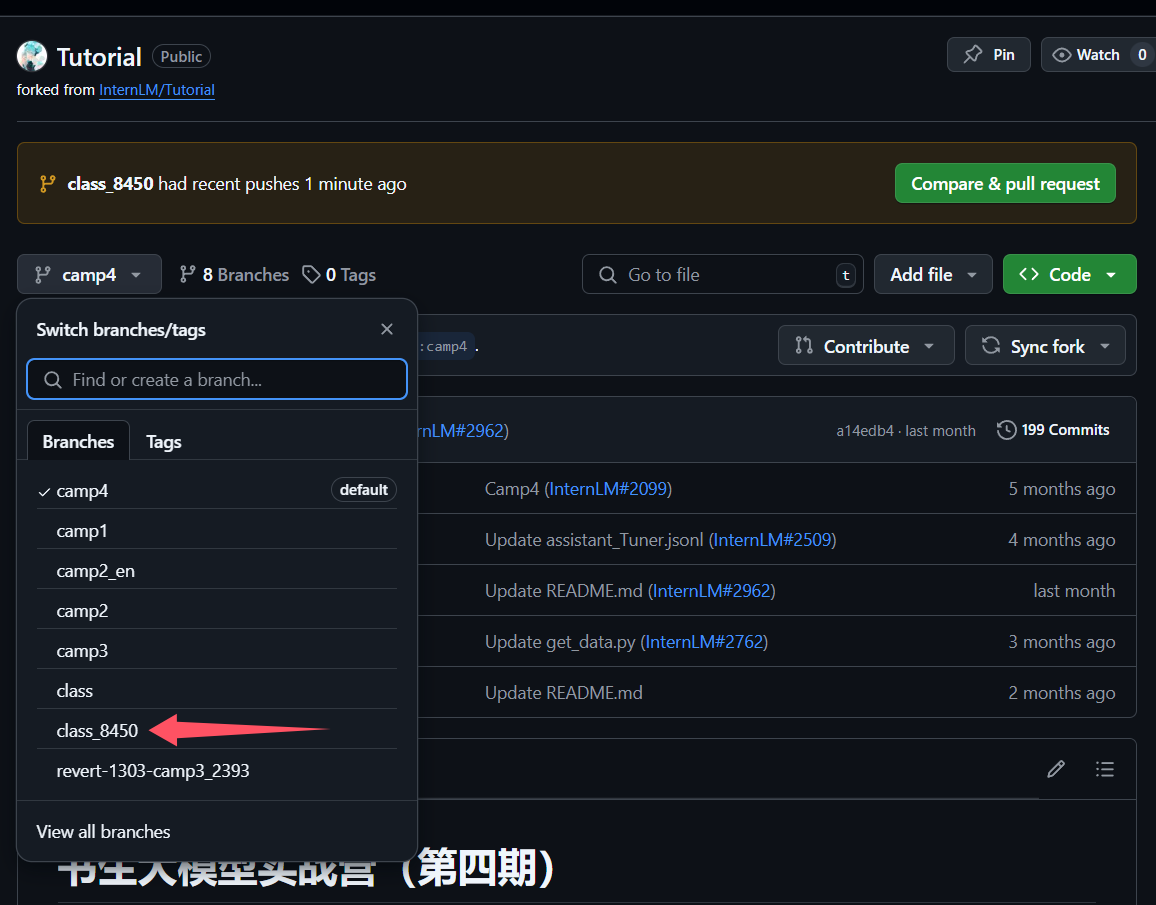Click the Find or create a branch field
This screenshot has width=1156, height=905.
217,380
